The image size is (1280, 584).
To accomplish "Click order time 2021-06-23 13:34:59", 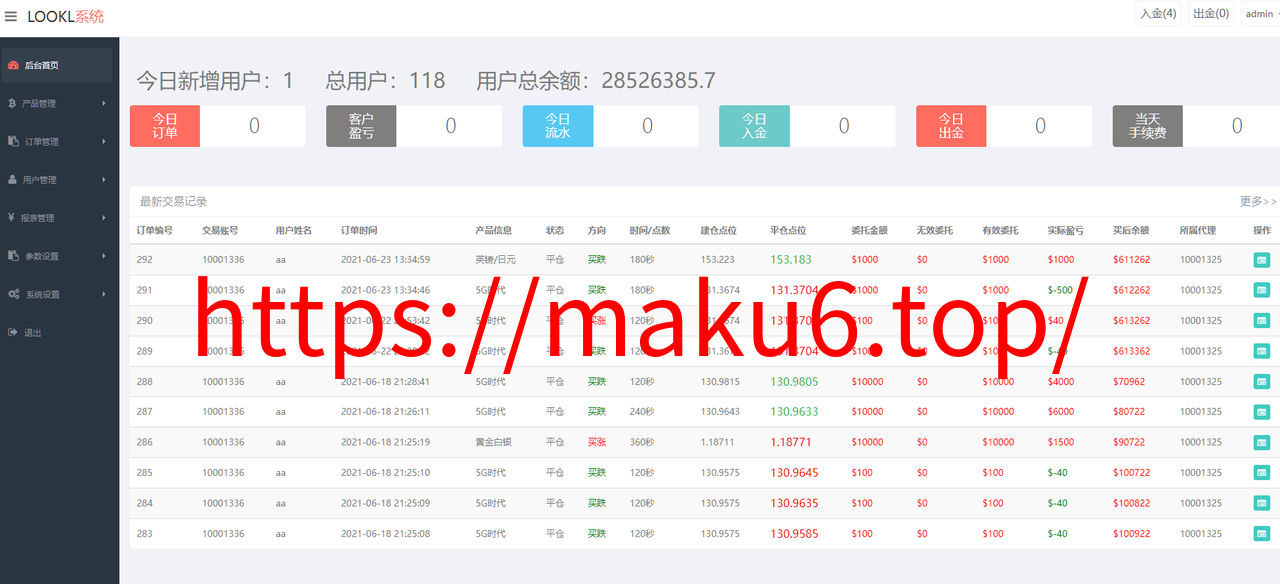I will pyautogui.click(x=385, y=260).
